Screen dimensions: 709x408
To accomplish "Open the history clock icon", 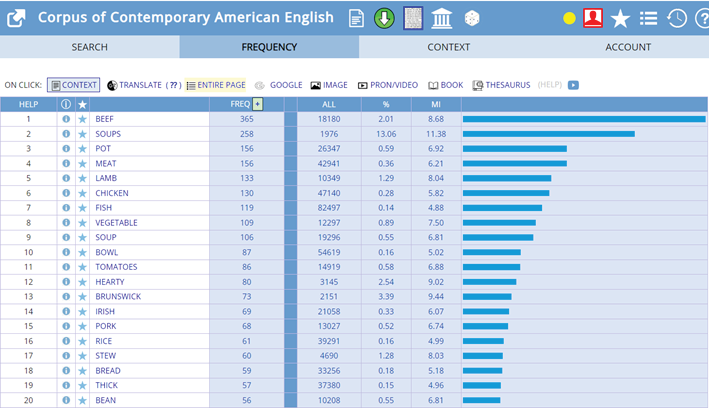I will 677,18.
